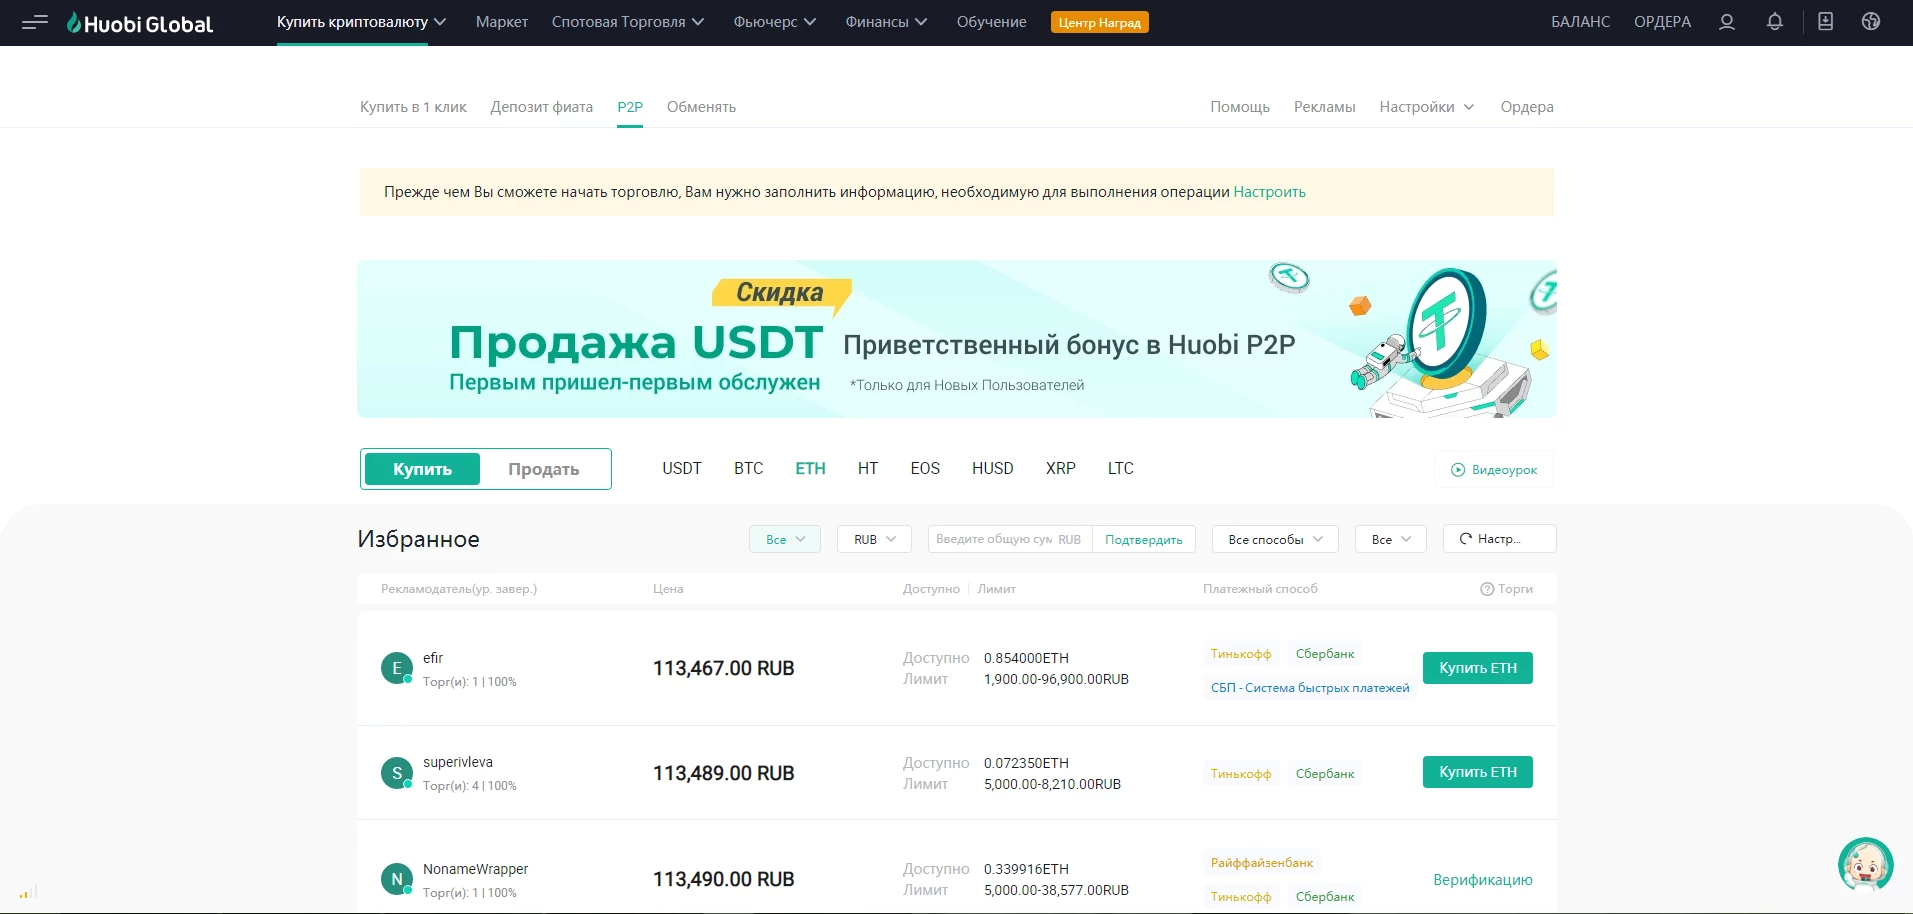Click the network signal indicator icon
Viewport: 1913px width, 914px height.
28,891
